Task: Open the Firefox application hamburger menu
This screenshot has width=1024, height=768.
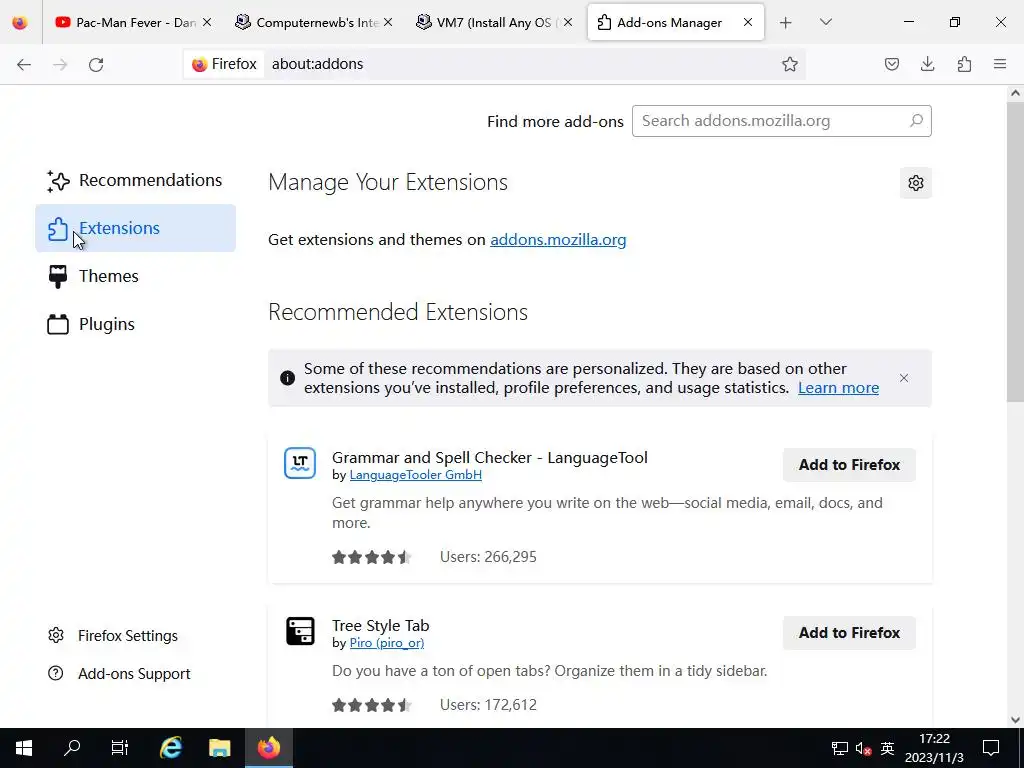Action: point(1000,64)
